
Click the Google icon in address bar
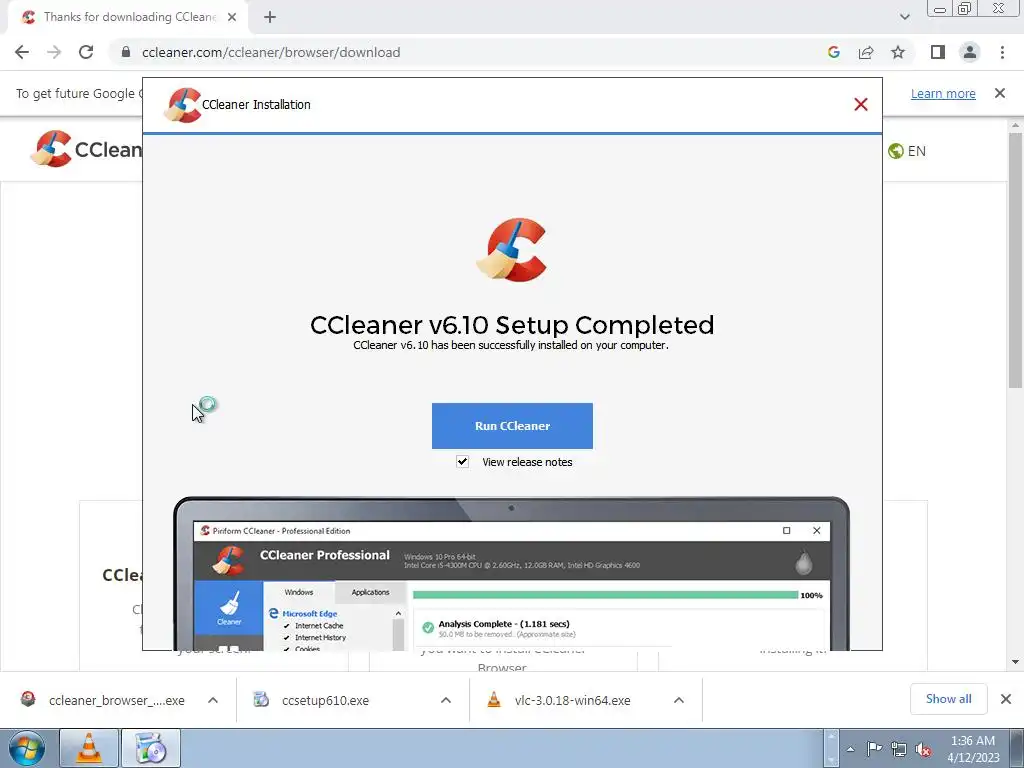[x=833, y=52]
